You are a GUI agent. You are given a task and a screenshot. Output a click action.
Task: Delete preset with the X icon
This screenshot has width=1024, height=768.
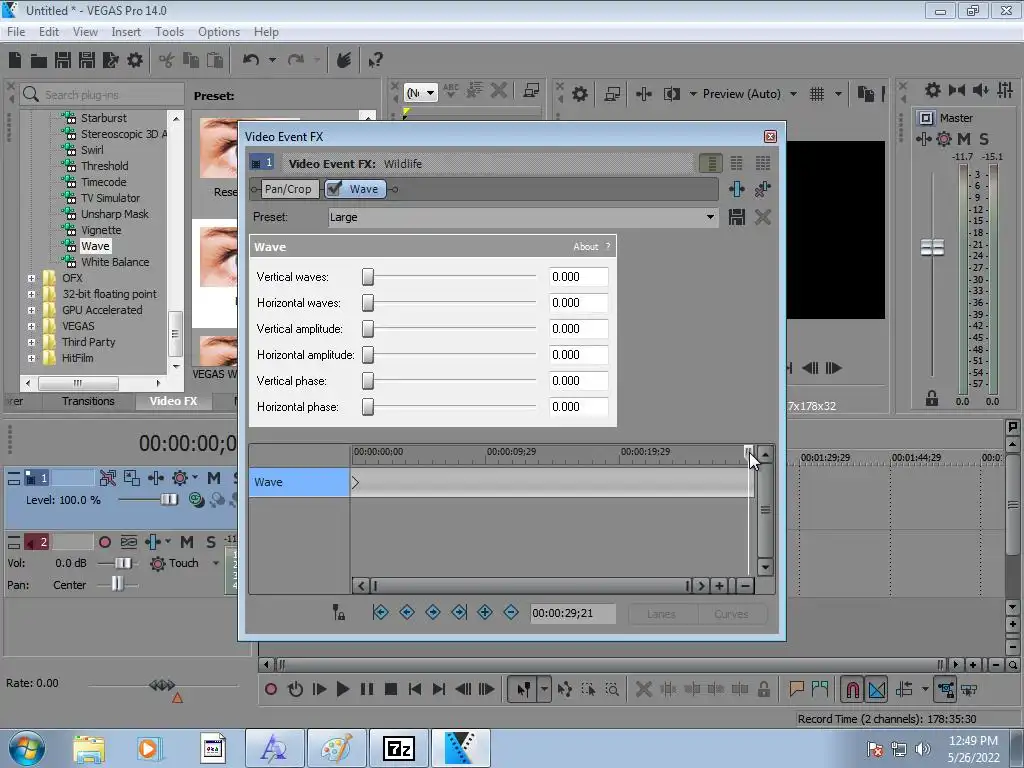click(762, 217)
